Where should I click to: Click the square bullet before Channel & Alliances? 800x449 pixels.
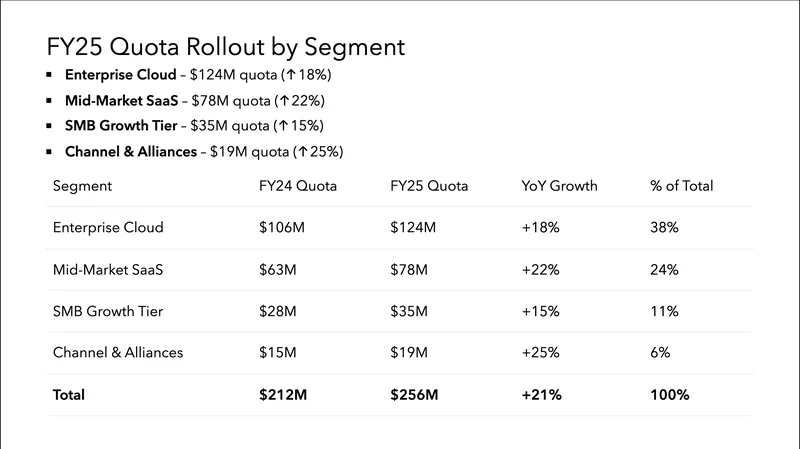(x=50, y=152)
